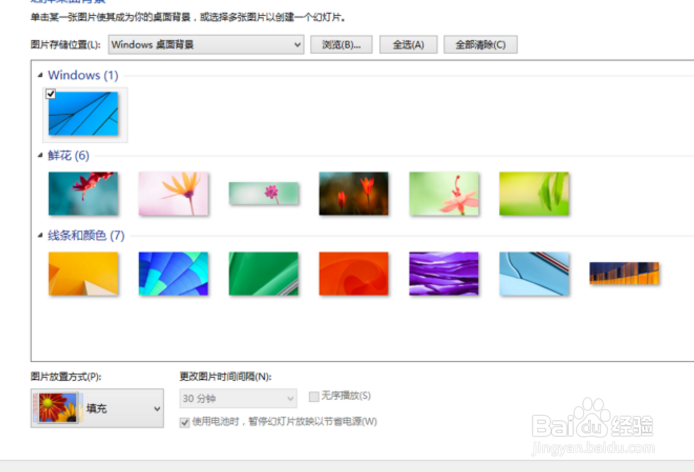Viewport: 694px width, 472px height.
Task: Open the 图片存储位置 dropdown
Action: tap(206, 45)
